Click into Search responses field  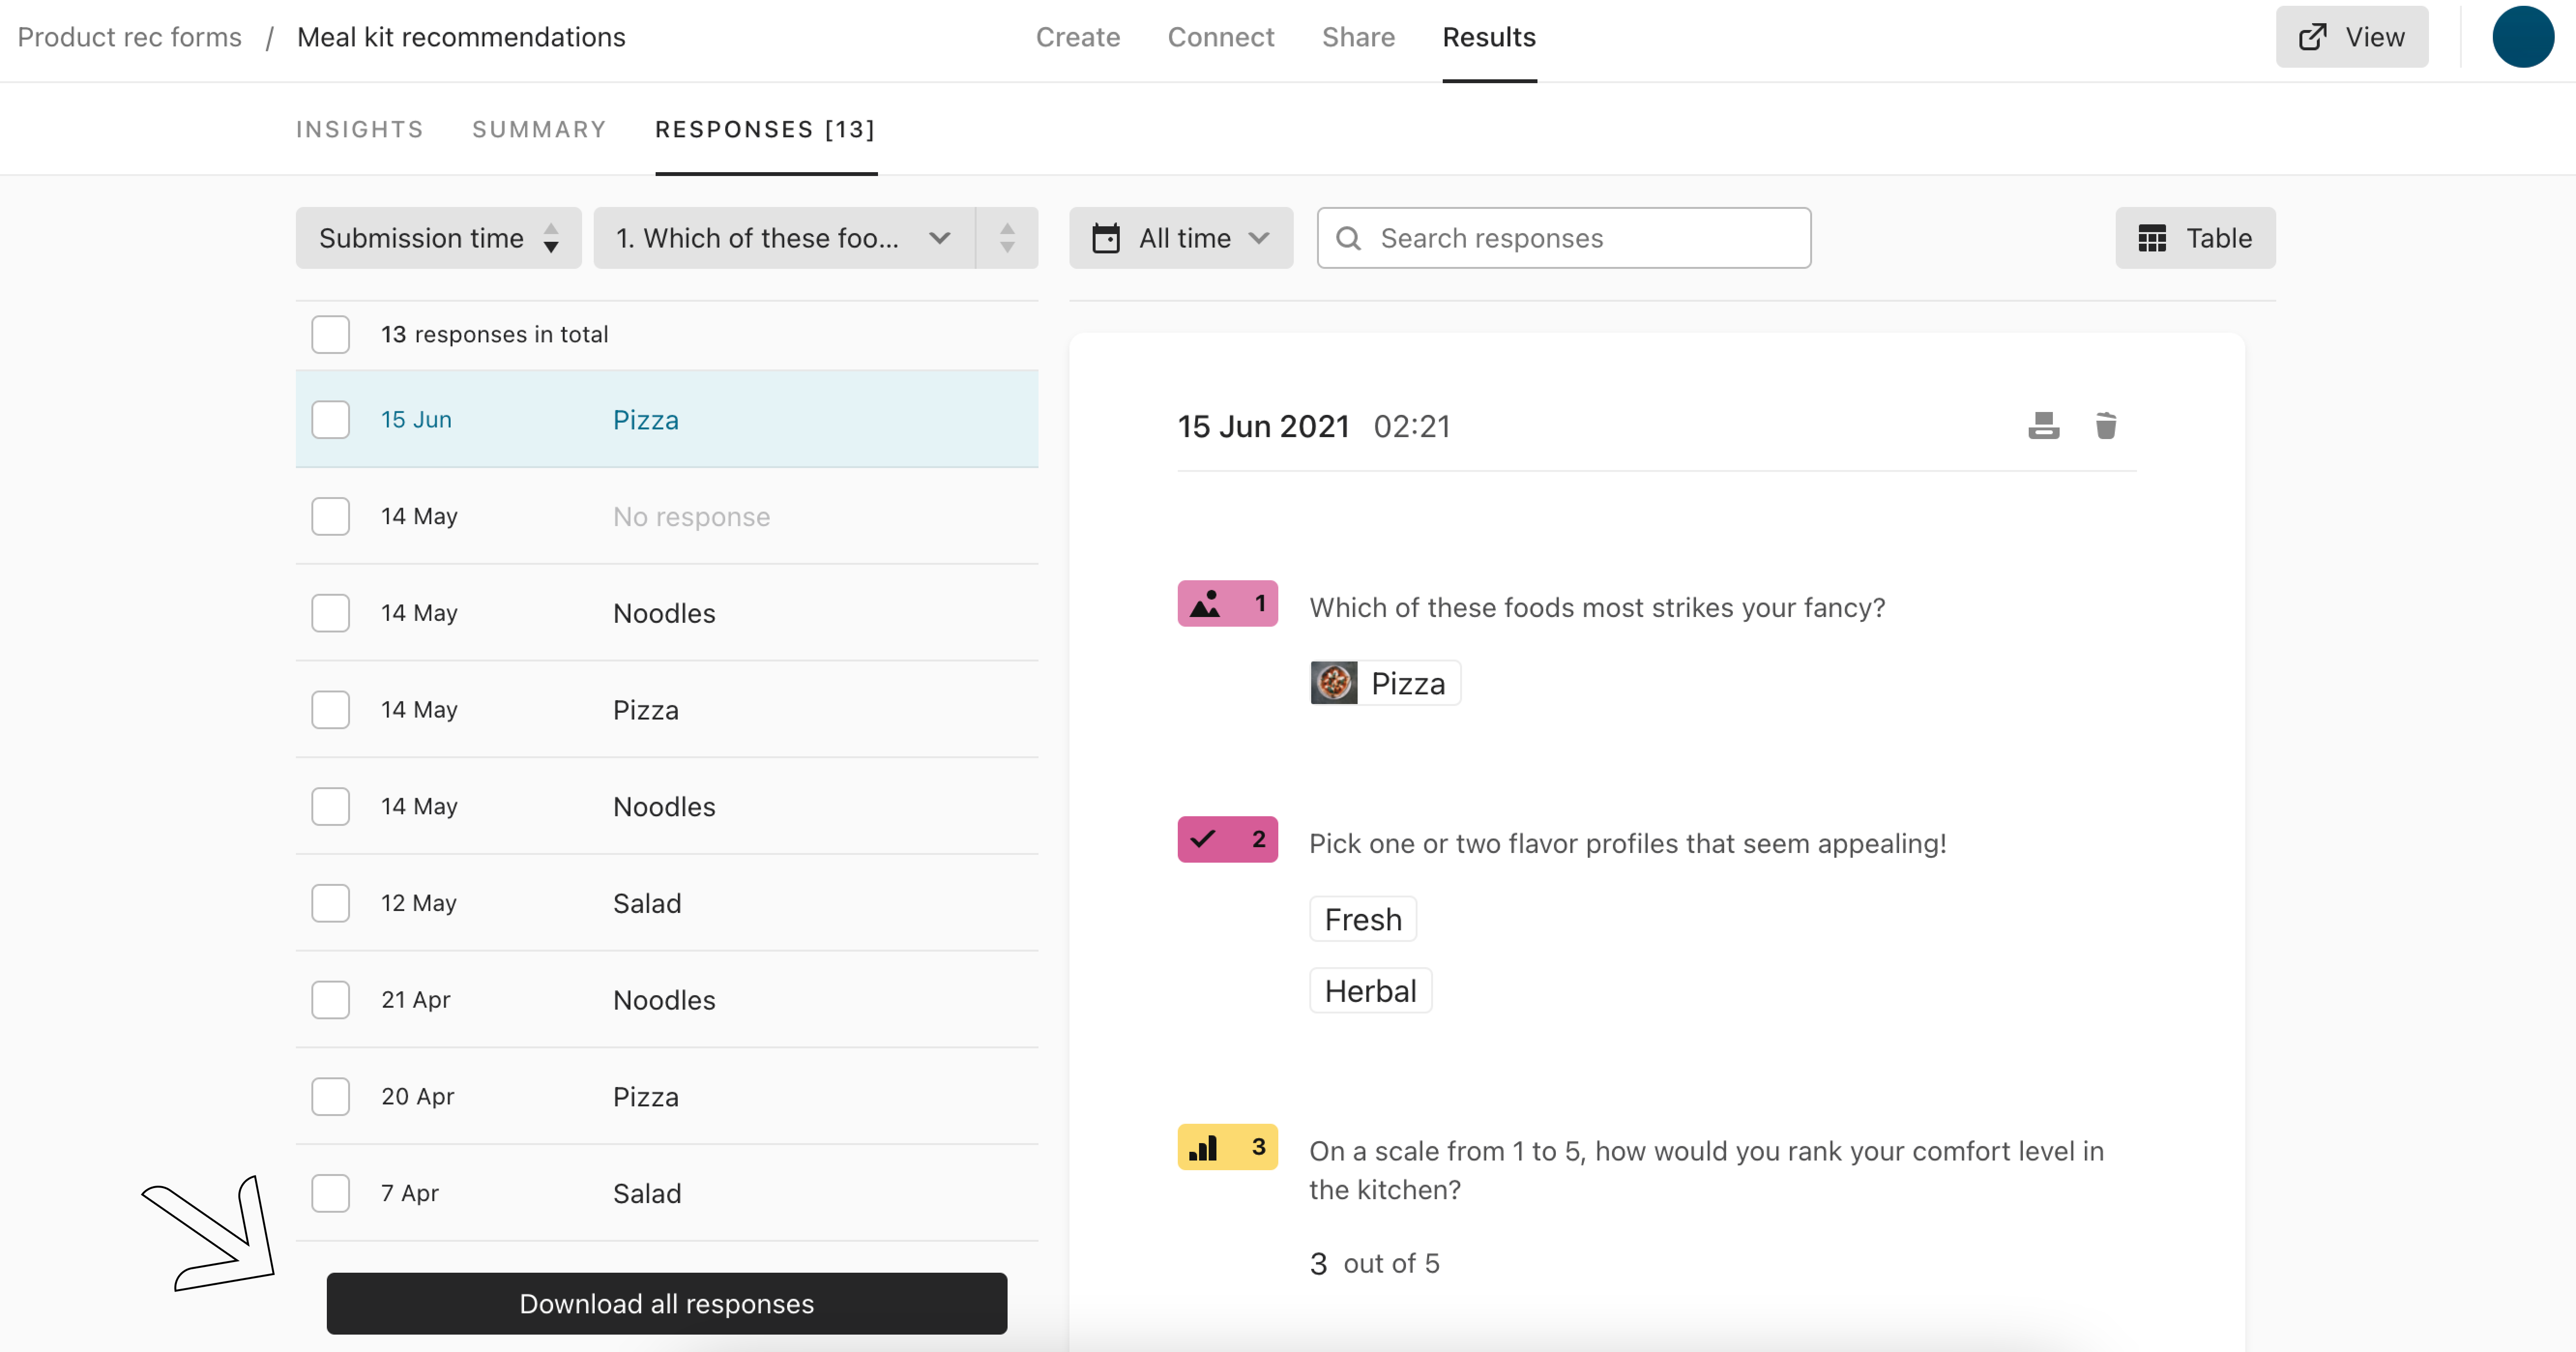[1564, 238]
